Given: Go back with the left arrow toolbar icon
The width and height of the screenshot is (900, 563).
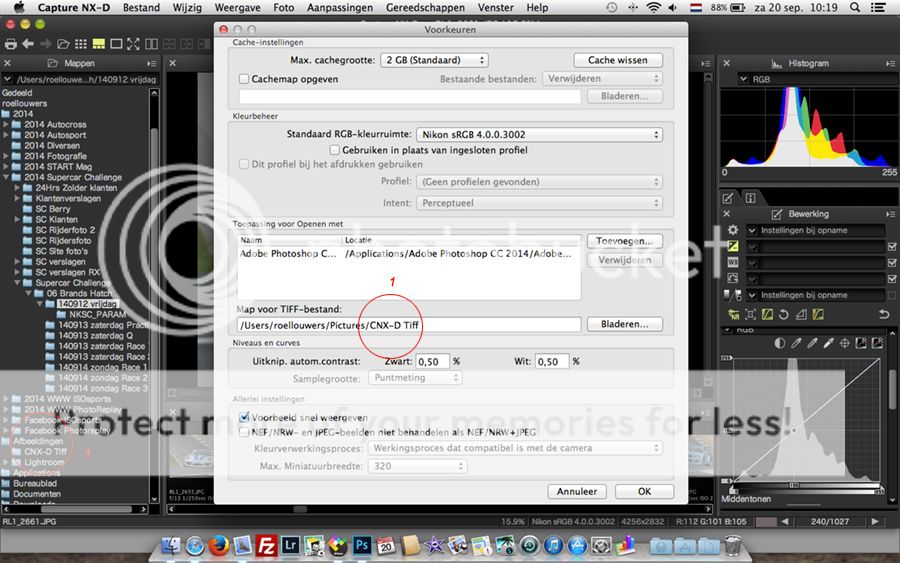Looking at the screenshot, I should click(x=28, y=44).
